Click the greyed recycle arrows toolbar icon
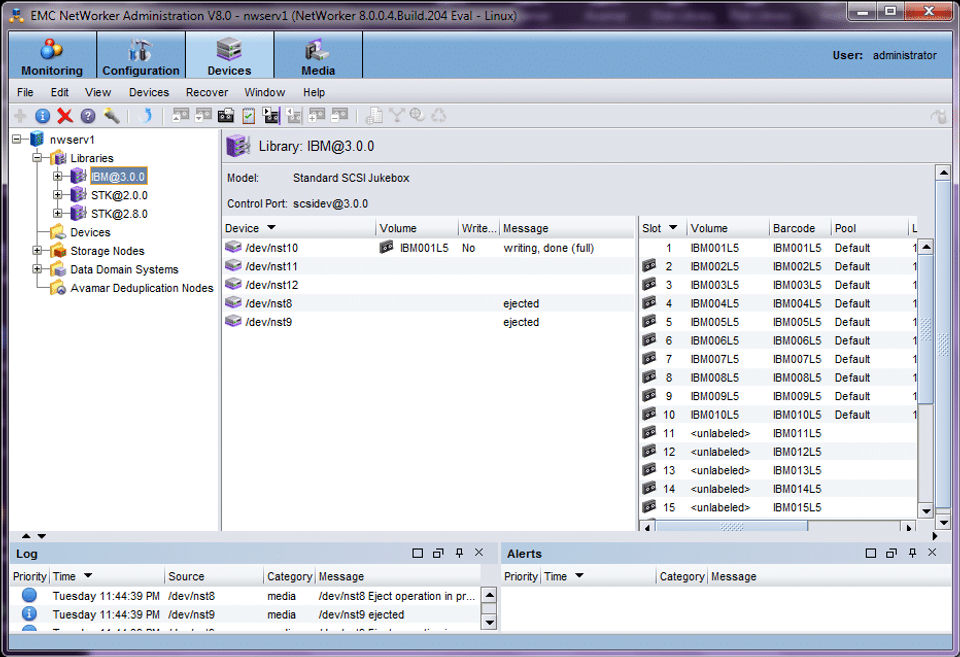This screenshot has width=960, height=657. 439,115
